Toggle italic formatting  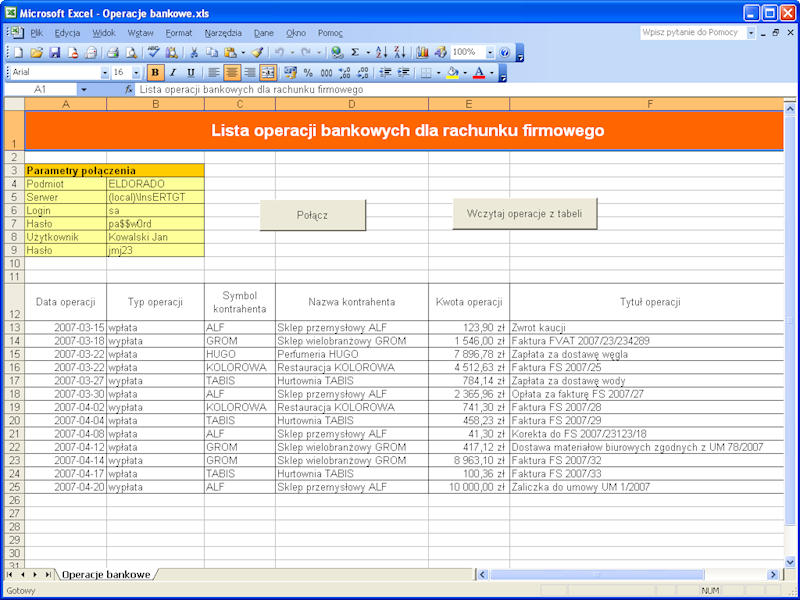[x=171, y=73]
